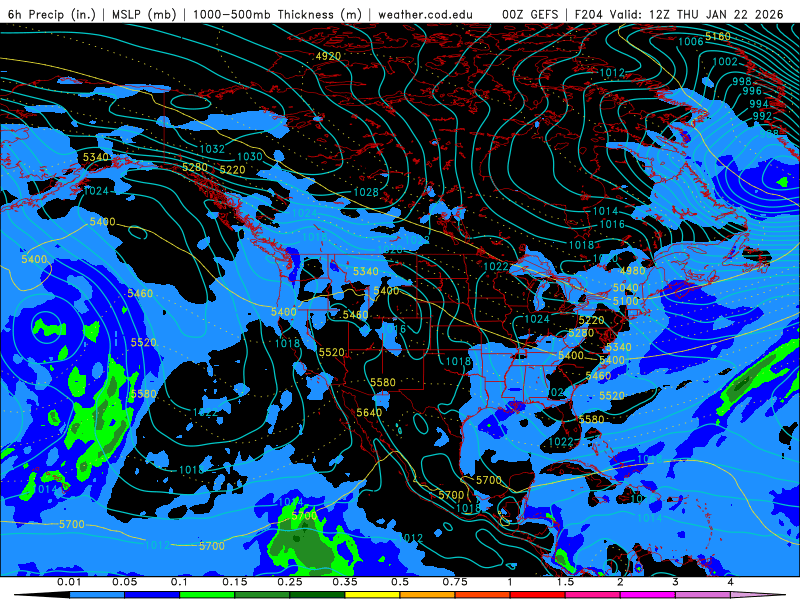Click the 1006 pressure contour label
Screen dimensions: 800x600
click(691, 41)
